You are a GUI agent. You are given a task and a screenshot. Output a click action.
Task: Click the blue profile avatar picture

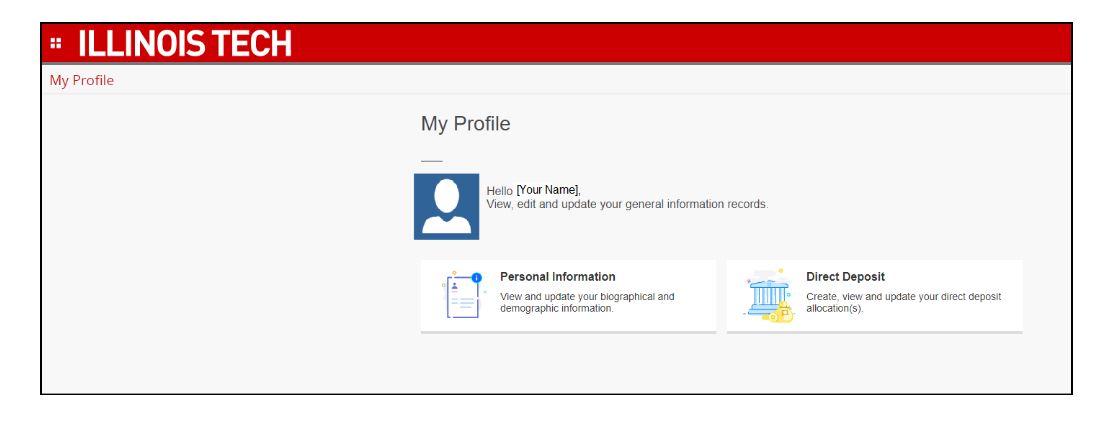point(447,206)
